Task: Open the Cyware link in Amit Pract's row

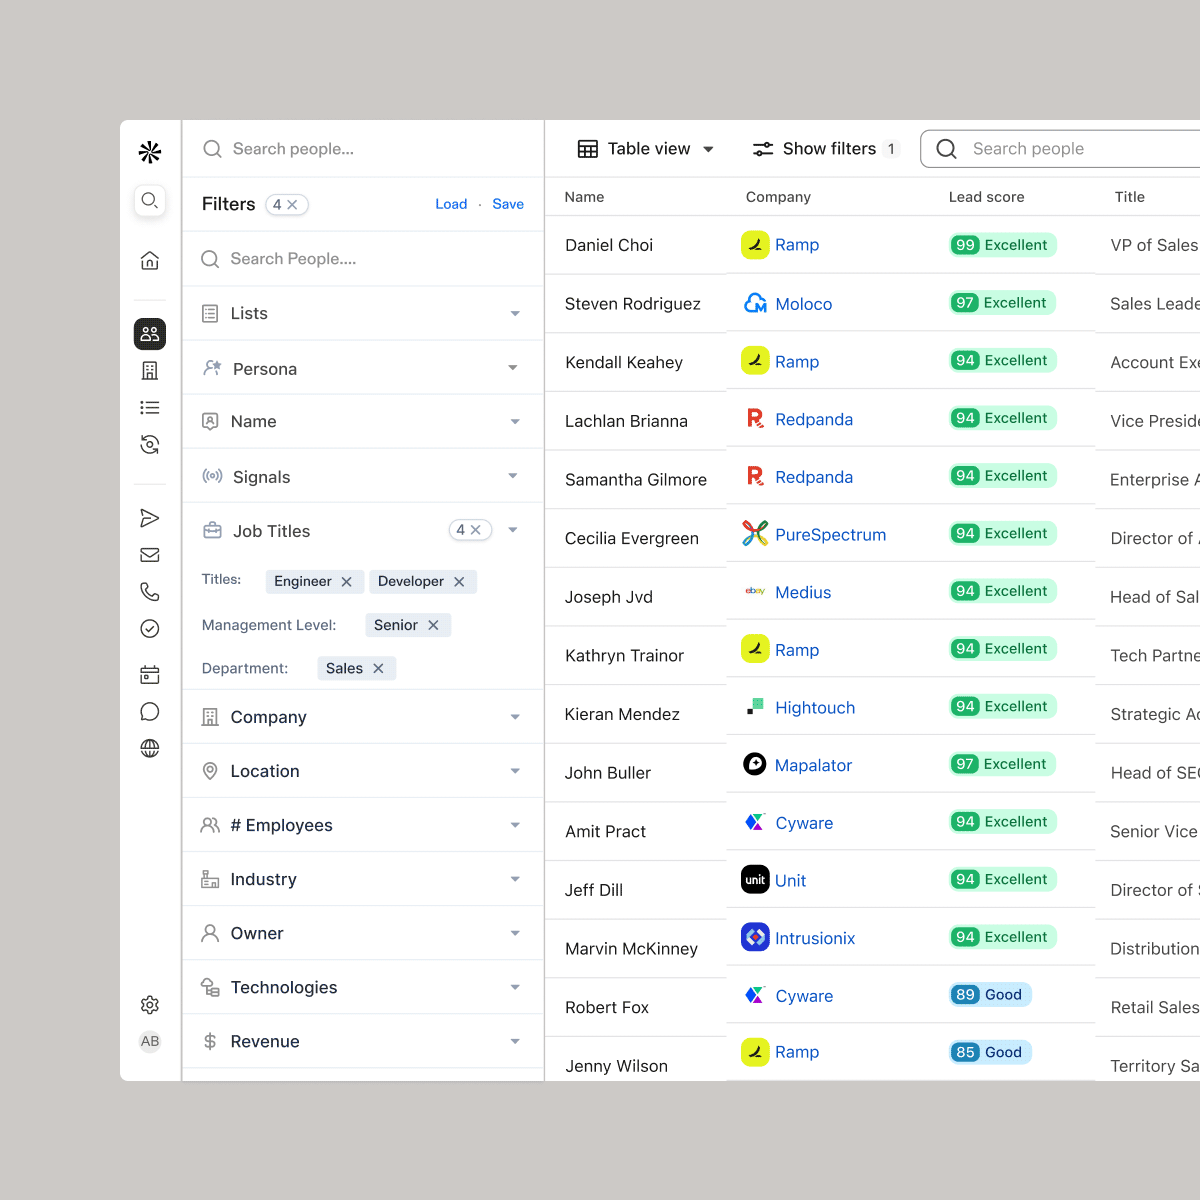Action: (804, 823)
